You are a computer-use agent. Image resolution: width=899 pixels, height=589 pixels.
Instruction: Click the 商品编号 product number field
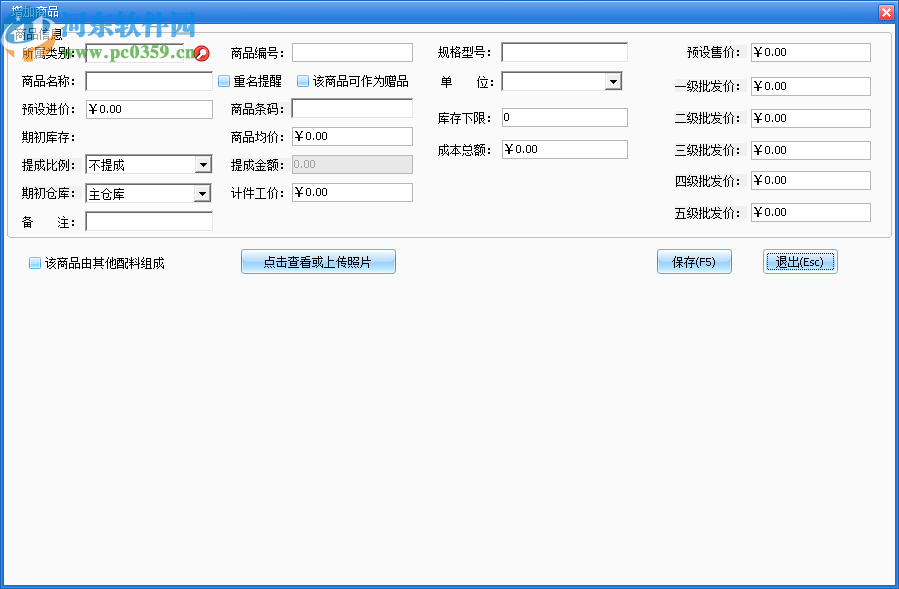[352, 52]
